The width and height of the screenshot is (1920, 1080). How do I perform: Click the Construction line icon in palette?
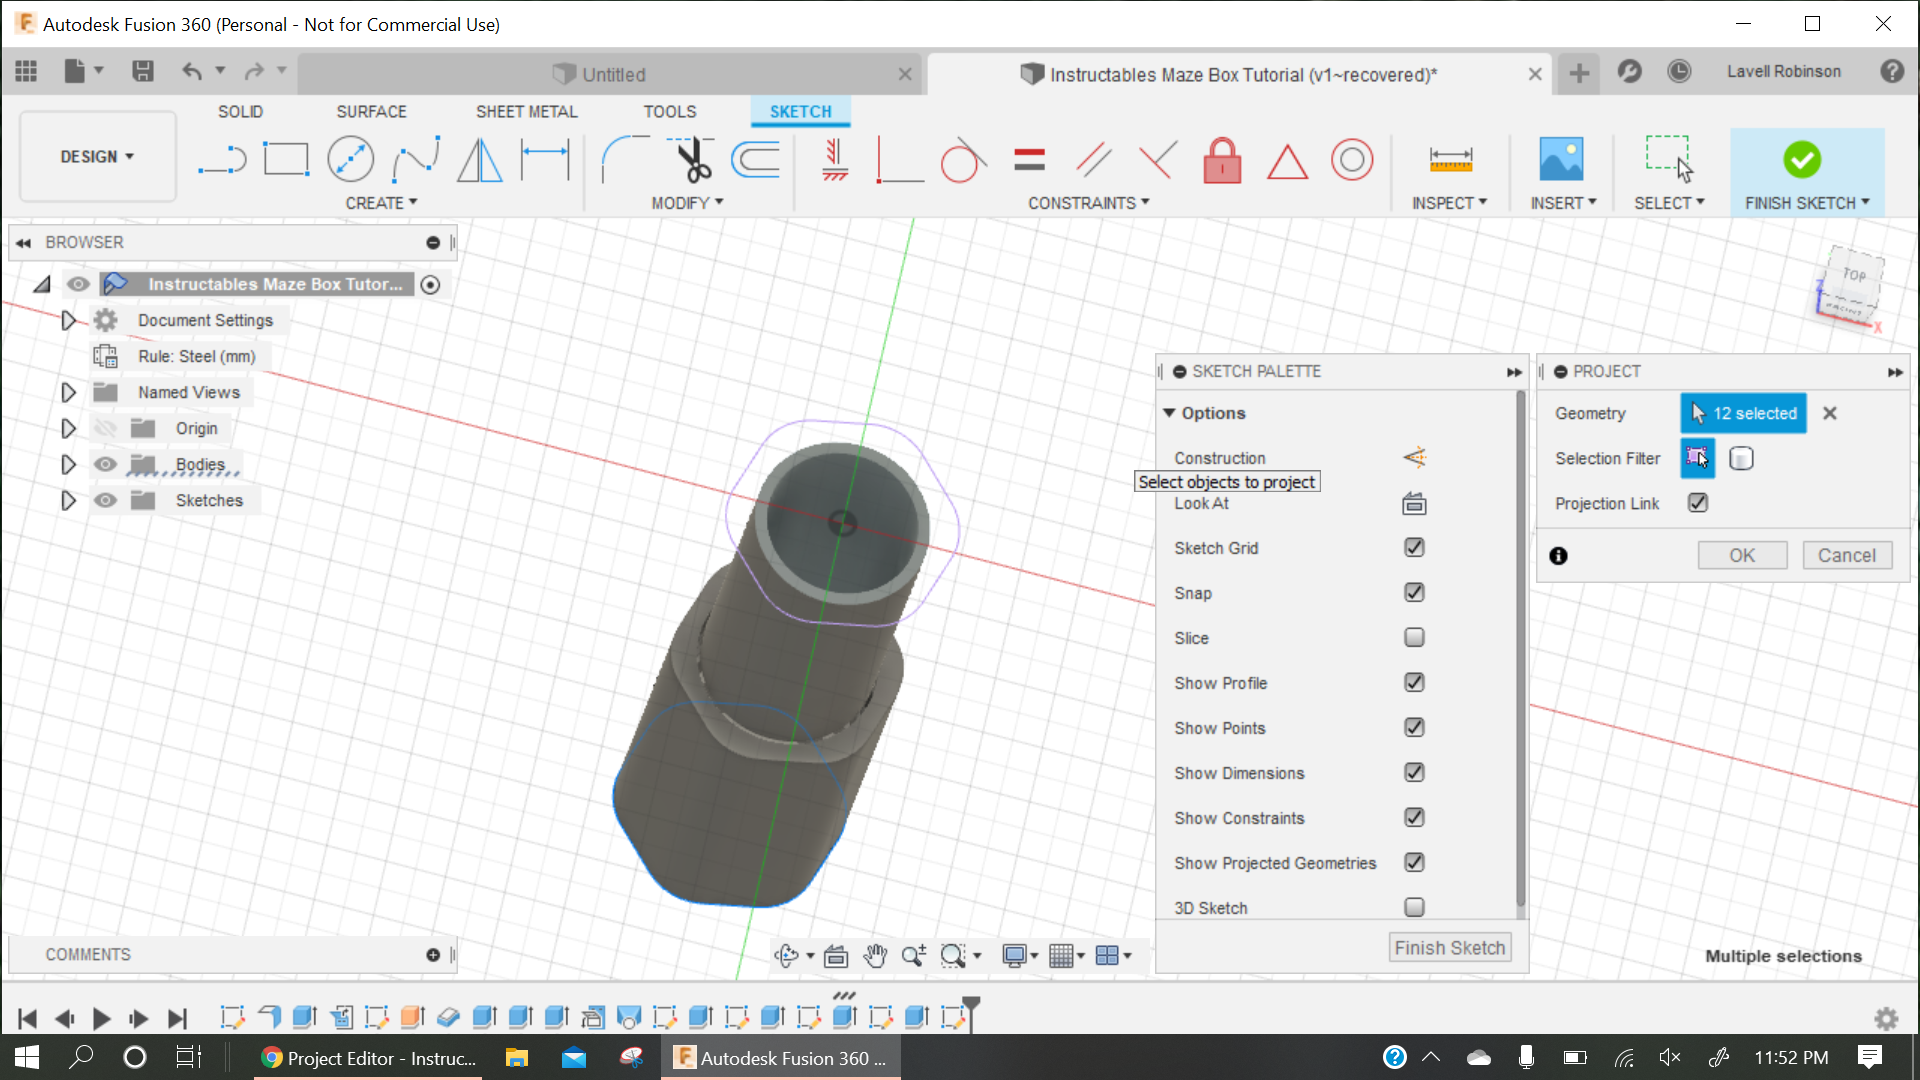pyautogui.click(x=1414, y=458)
